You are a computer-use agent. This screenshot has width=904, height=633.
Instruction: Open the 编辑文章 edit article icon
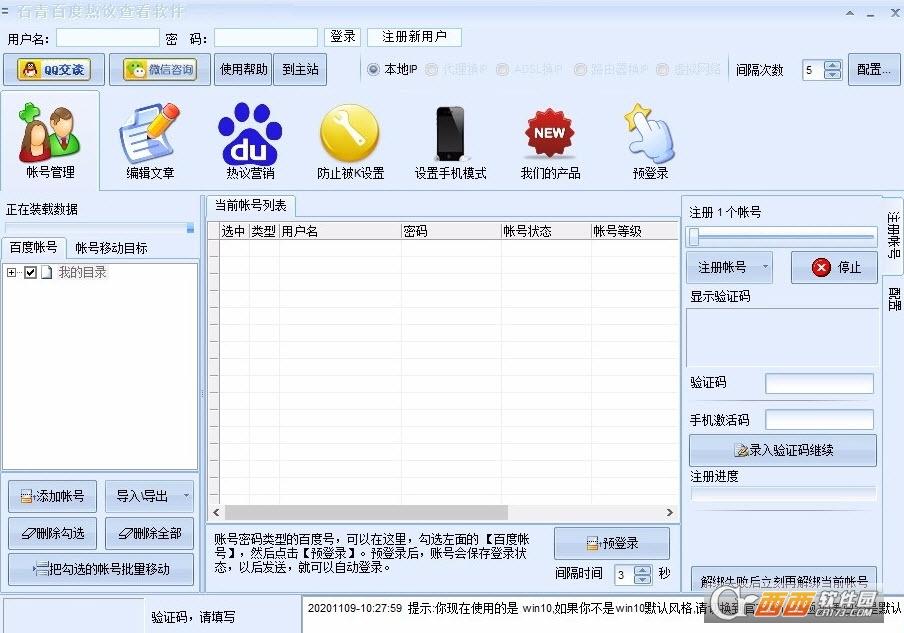click(150, 140)
